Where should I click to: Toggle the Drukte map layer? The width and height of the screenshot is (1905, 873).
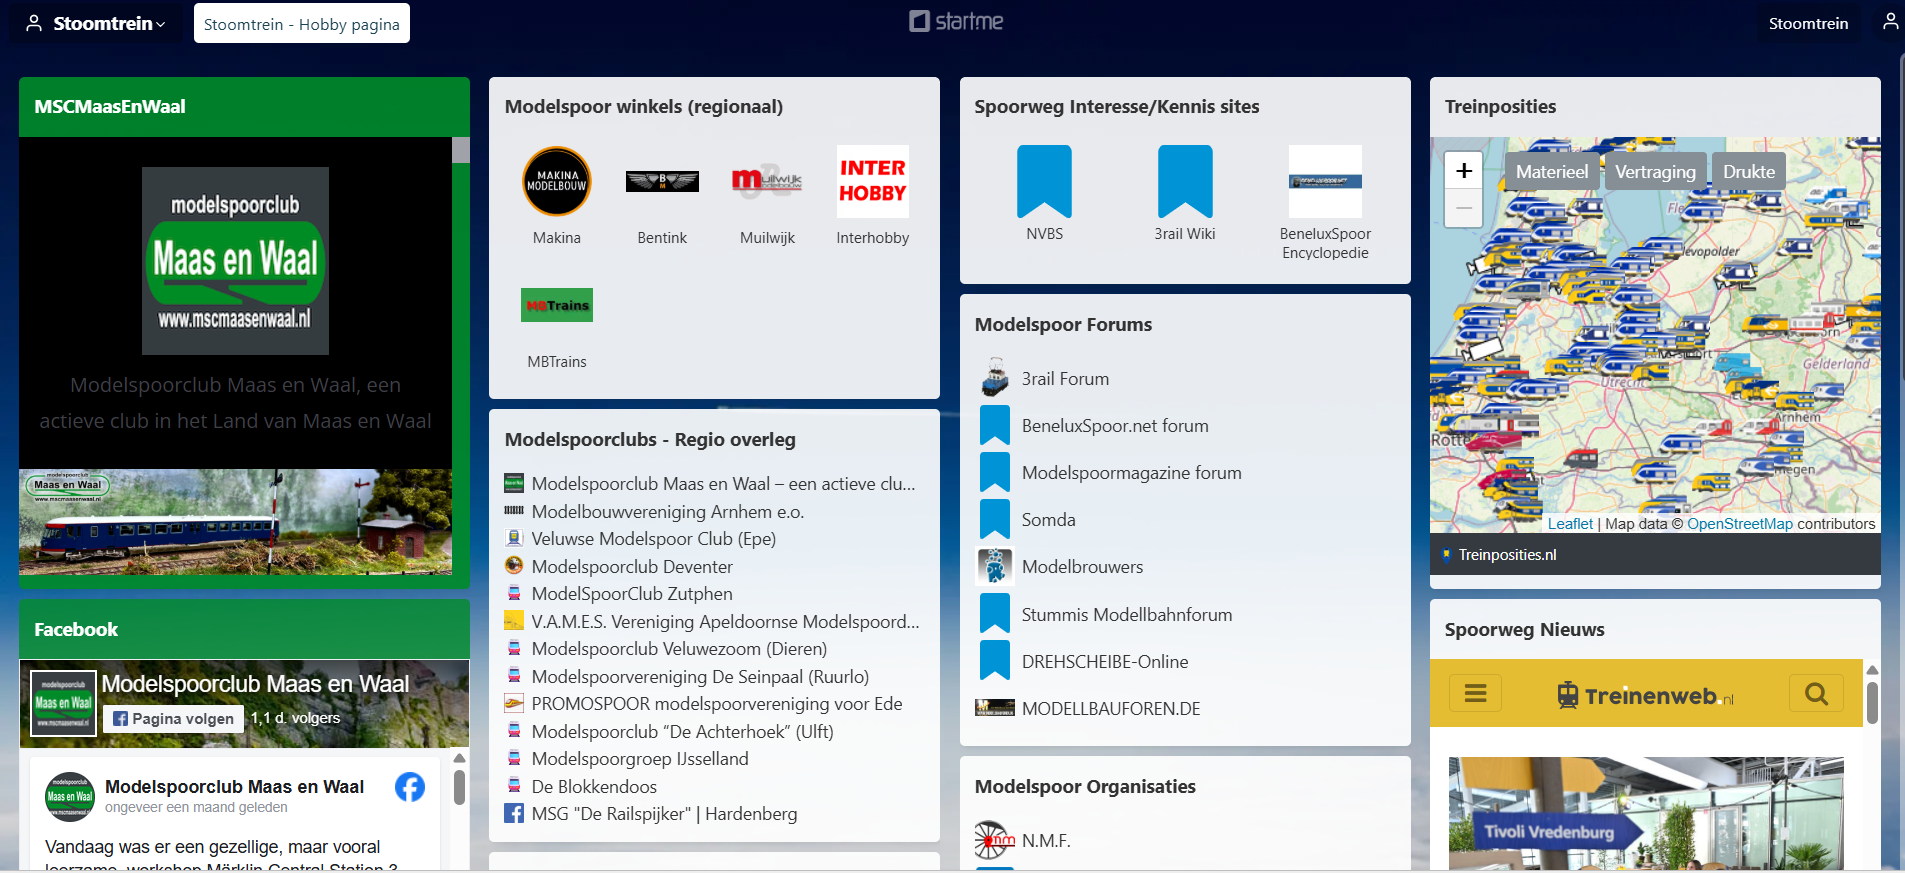(x=1749, y=171)
